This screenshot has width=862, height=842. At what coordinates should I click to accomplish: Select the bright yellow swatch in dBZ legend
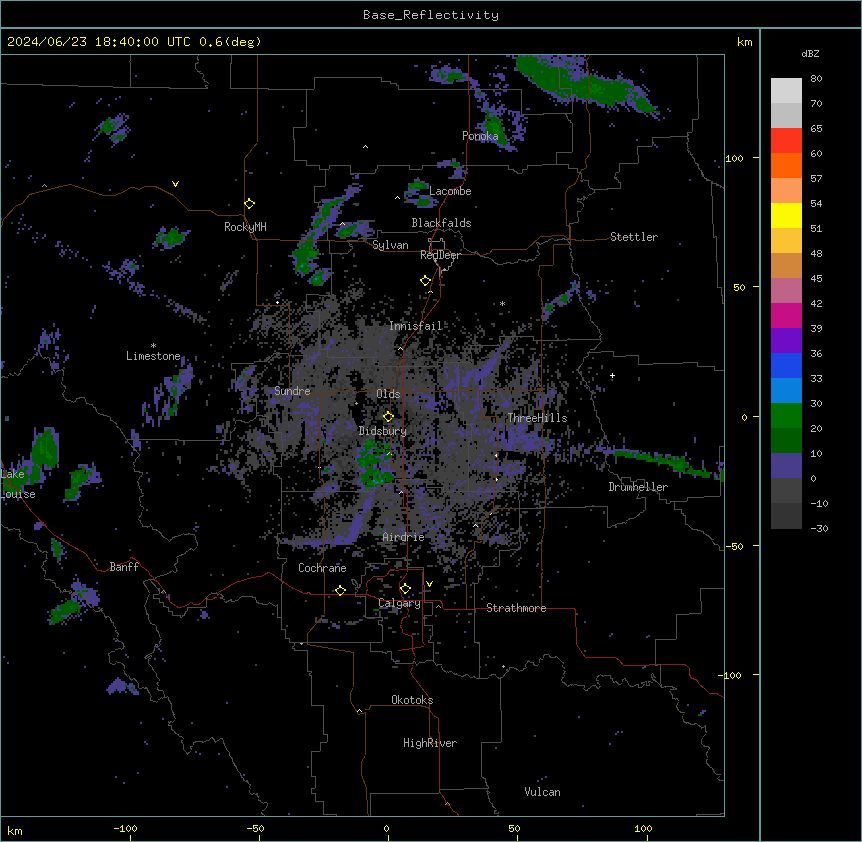click(786, 215)
